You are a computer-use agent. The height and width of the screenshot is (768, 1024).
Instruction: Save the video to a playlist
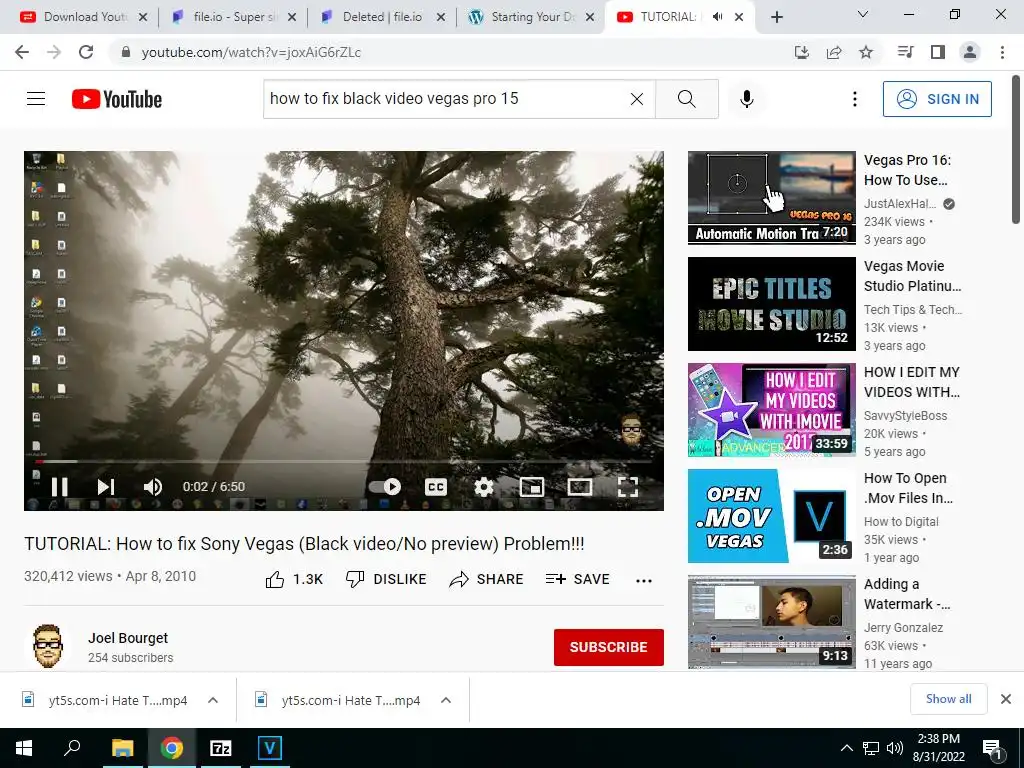point(577,579)
